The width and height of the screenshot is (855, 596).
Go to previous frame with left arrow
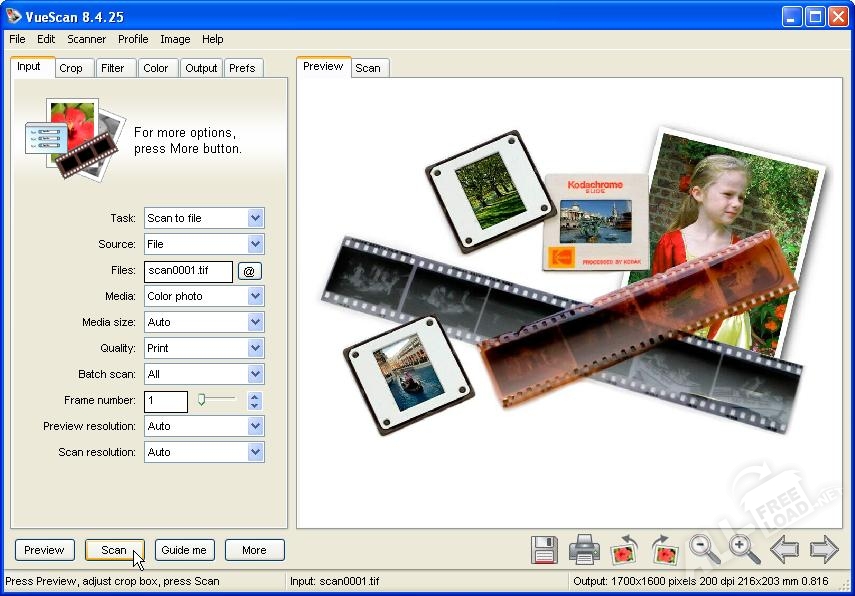coord(785,549)
